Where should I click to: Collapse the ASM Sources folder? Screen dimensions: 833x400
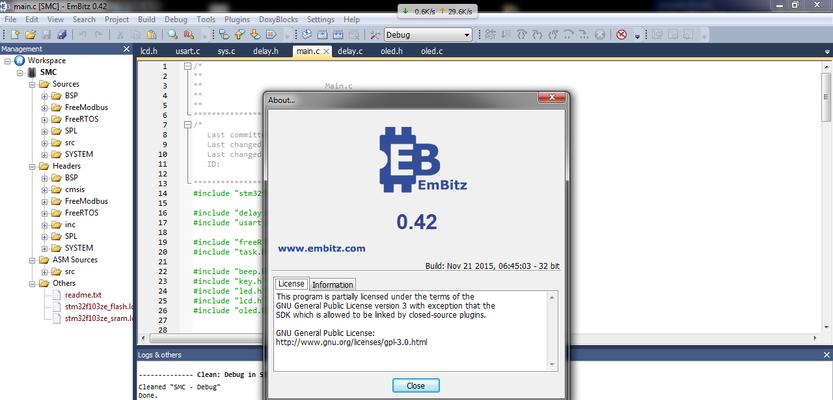coord(32,260)
